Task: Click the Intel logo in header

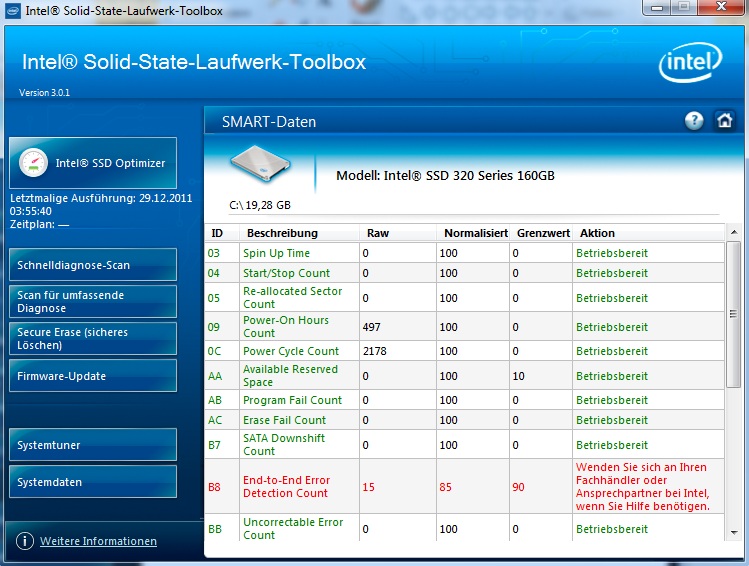Action: tap(691, 63)
